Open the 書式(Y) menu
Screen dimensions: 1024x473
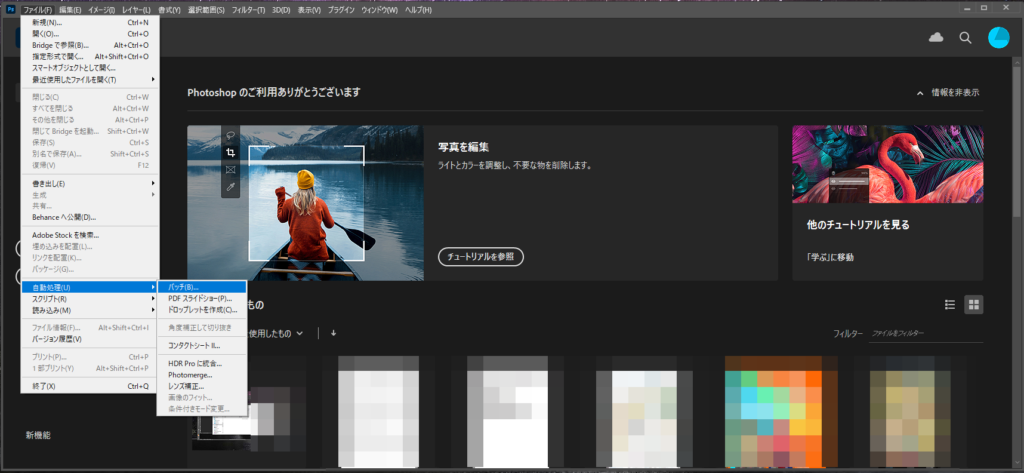tap(169, 10)
